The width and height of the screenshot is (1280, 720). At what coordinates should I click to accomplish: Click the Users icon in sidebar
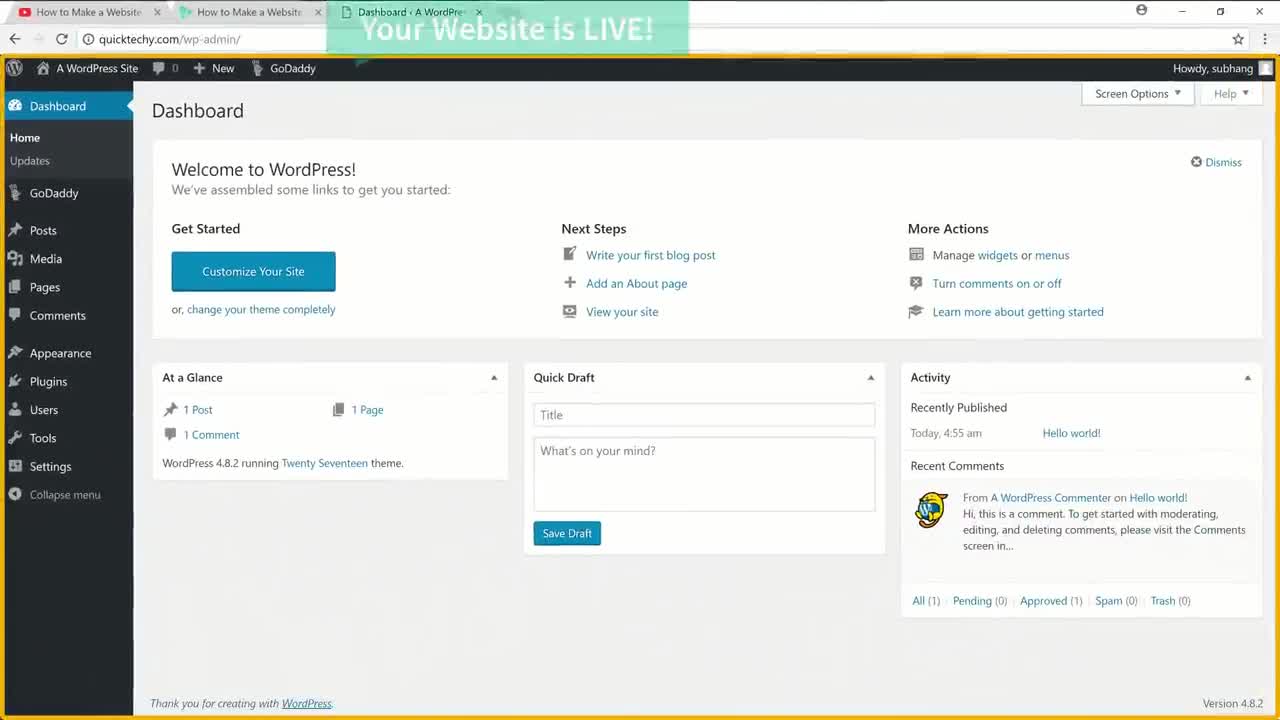tap(15, 410)
